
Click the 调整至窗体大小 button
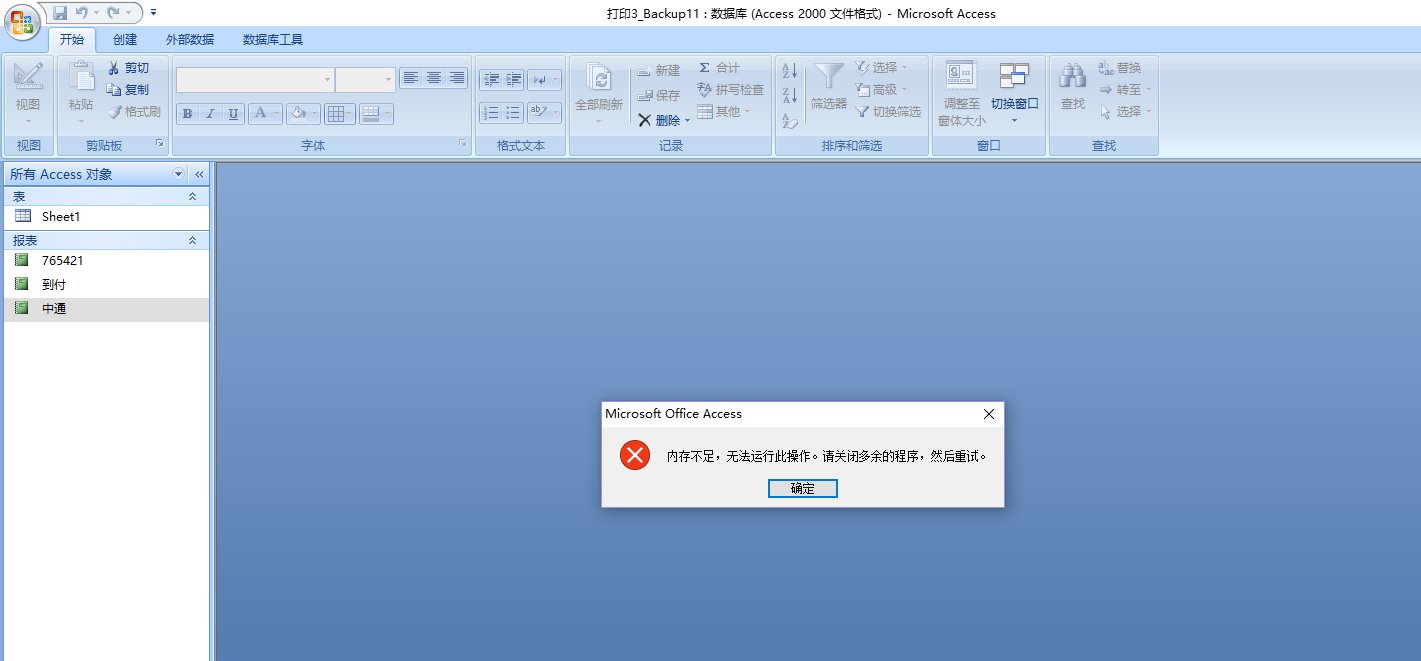(962, 94)
